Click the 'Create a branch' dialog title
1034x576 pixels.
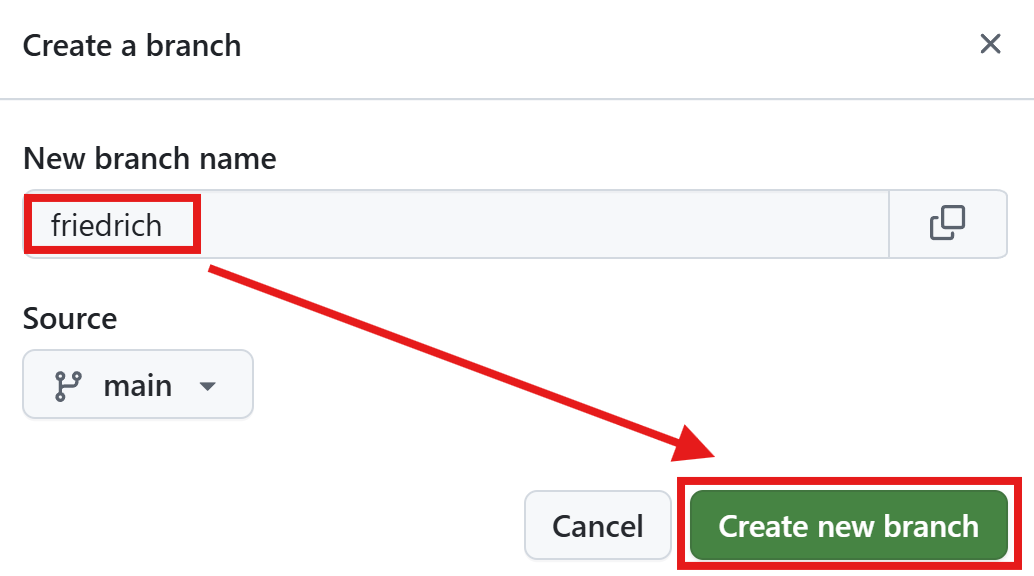click(x=132, y=45)
